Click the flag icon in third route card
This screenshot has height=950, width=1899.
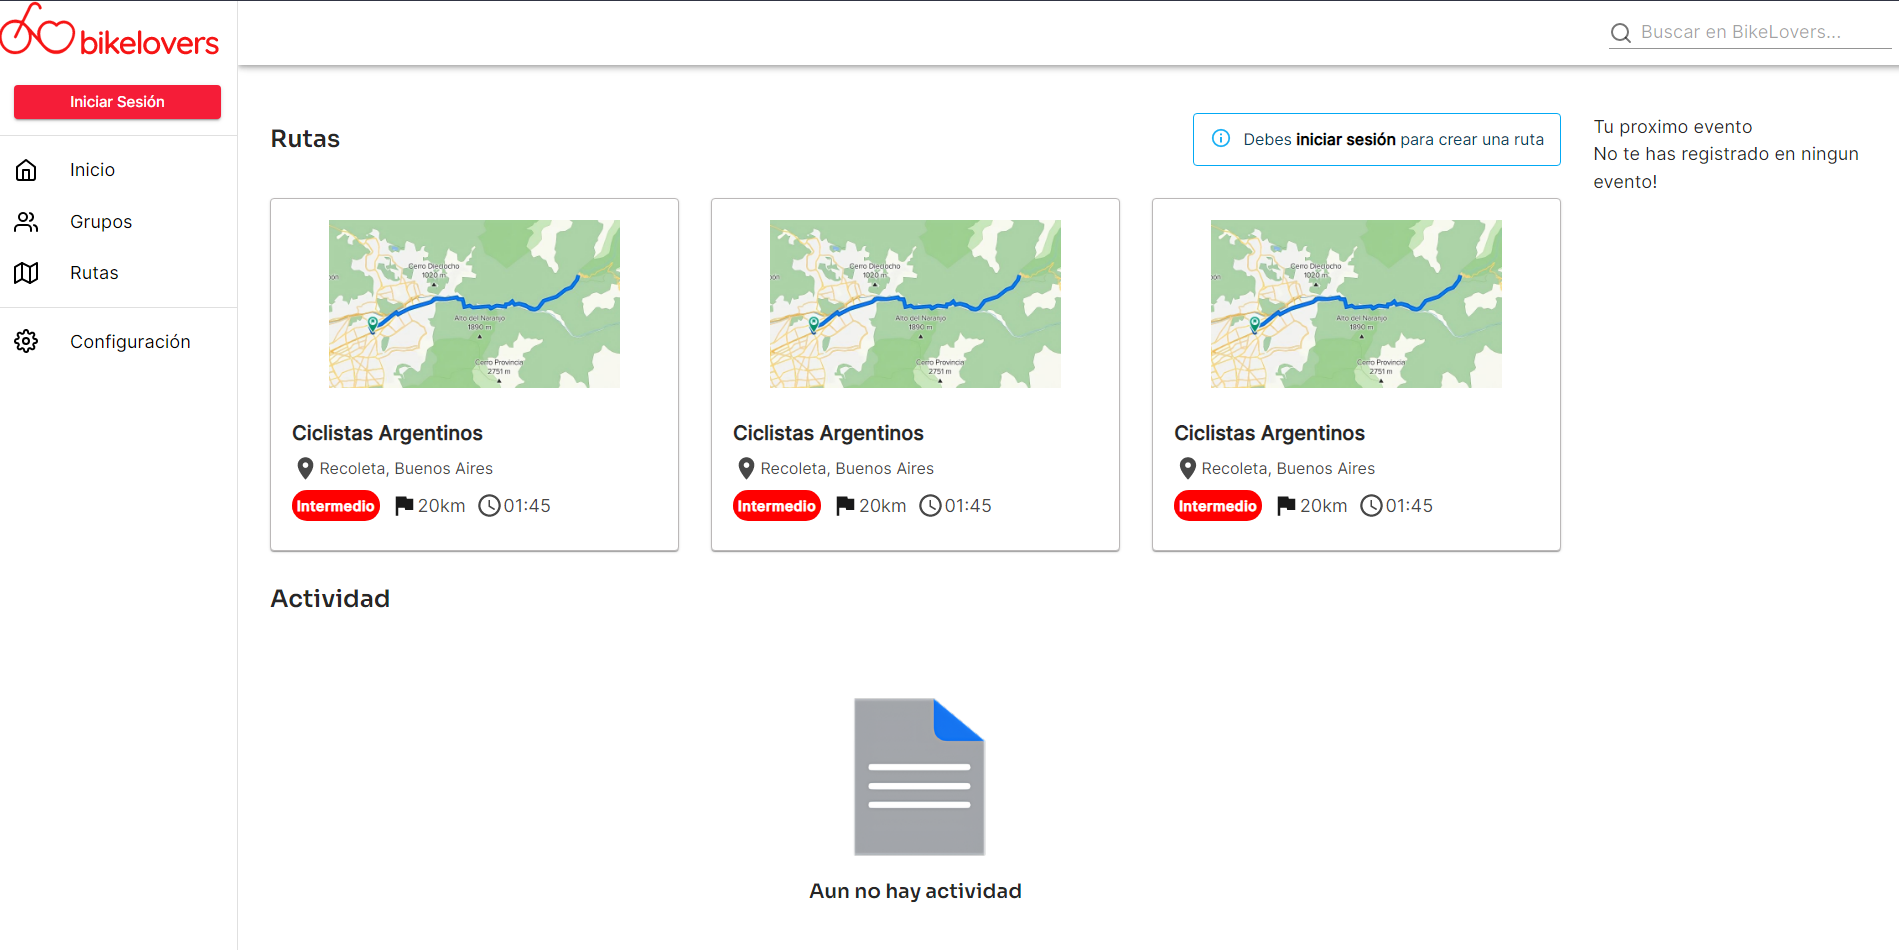(x=1286, y=506)
